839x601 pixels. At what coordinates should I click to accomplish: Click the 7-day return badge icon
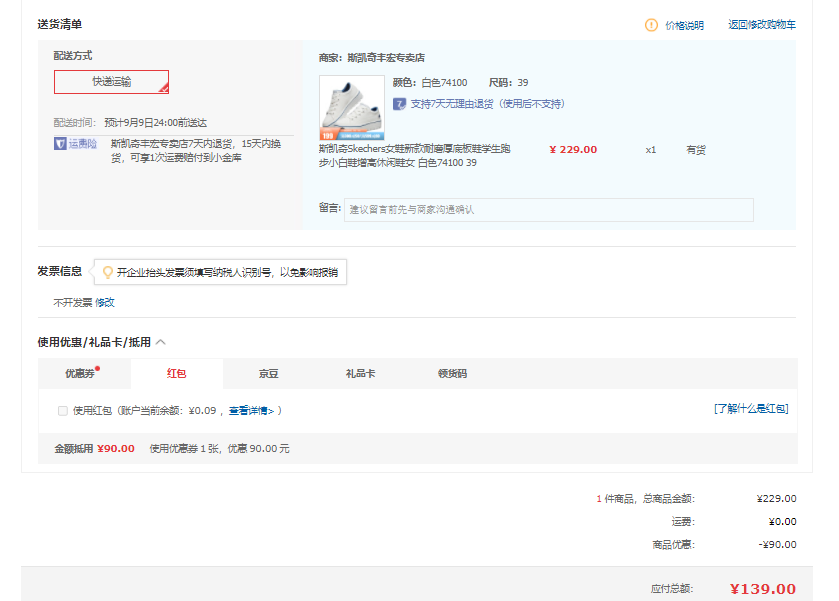pyautogui.click(x=399, y=104)
